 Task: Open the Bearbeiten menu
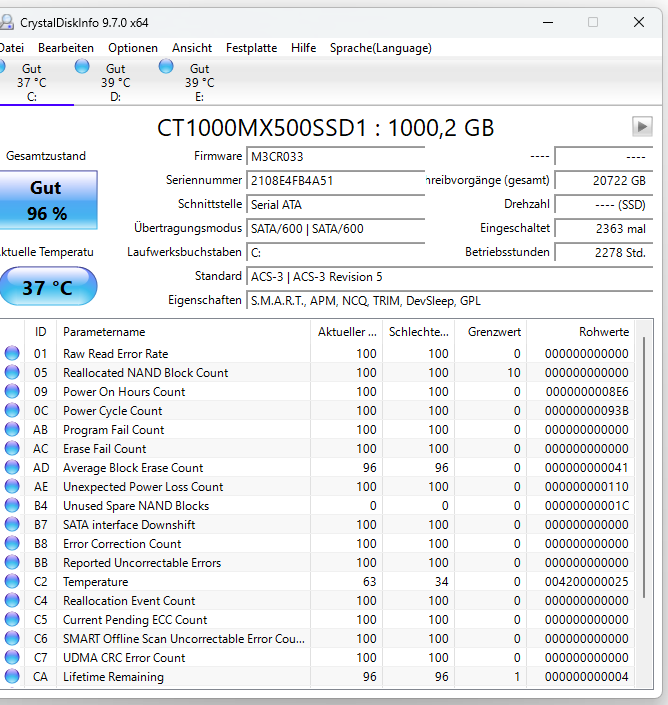pyautogui.click(x=66, y=48)
